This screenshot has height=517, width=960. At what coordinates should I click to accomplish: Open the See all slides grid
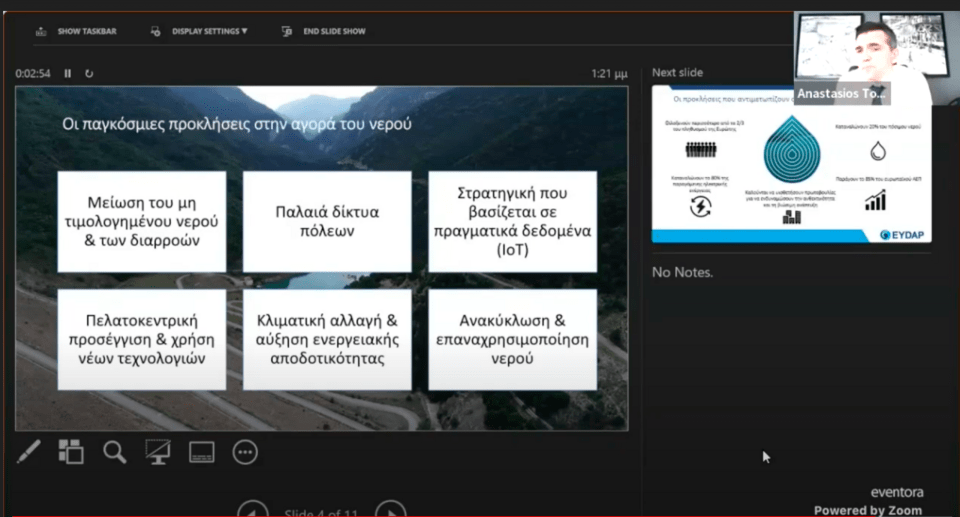tap(71, 452)
